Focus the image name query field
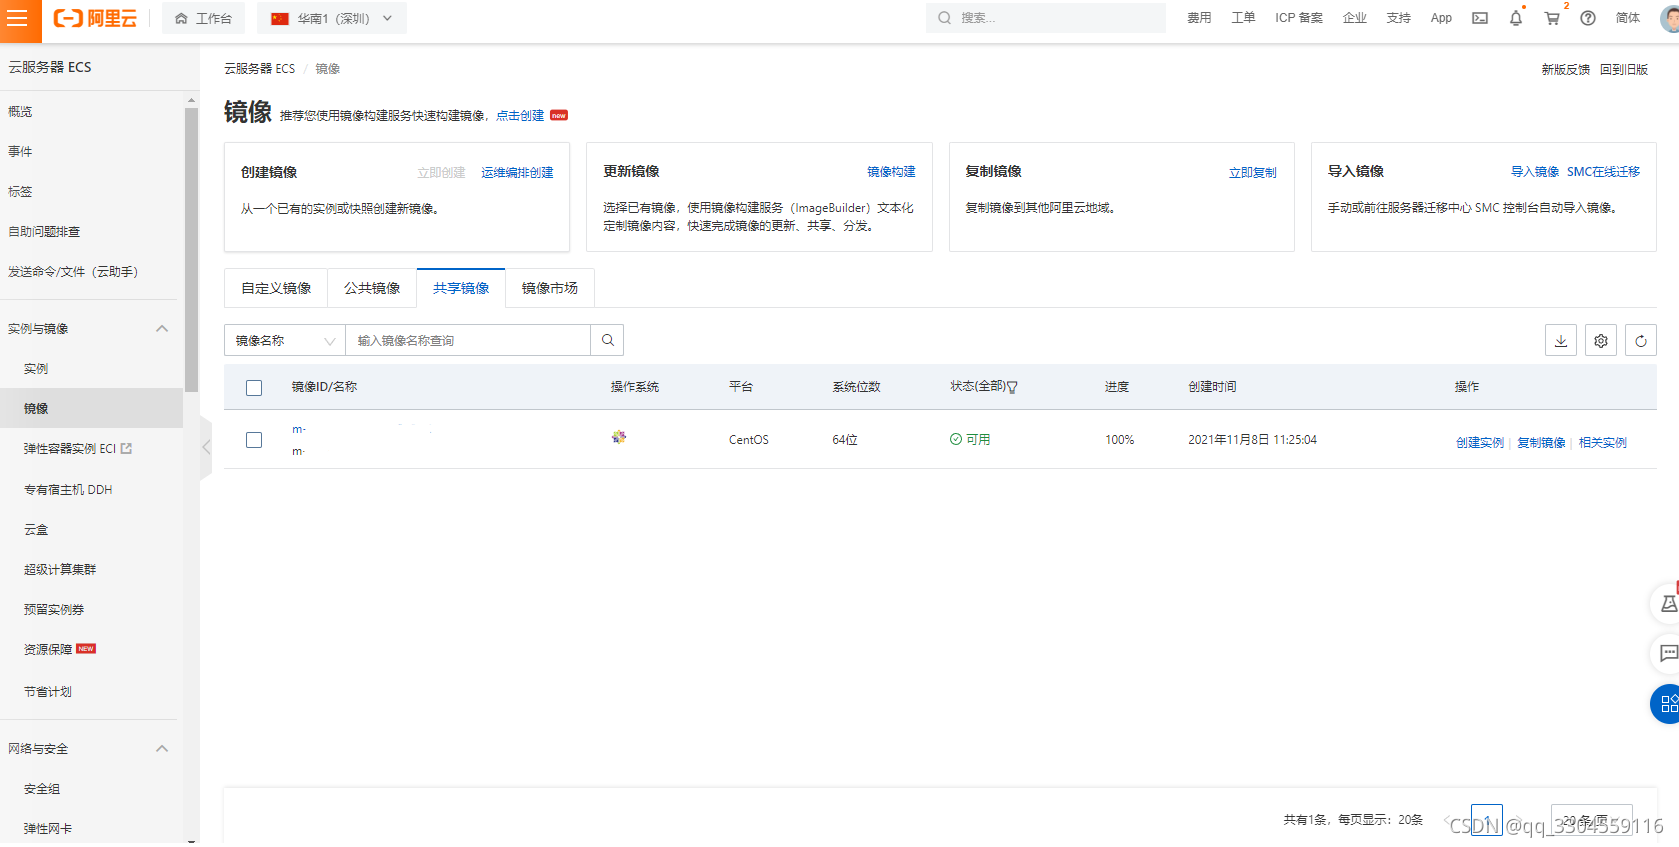Image resolution: width=1679 pixels, height=847 pixels. (x=468, y=341)
